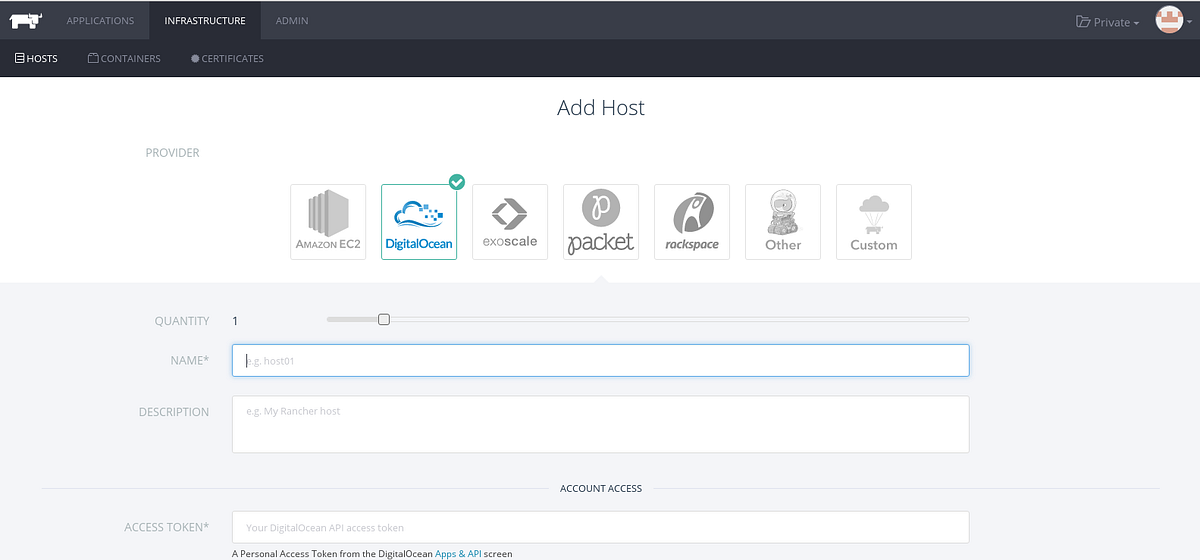Select the Other provider
Viewport: 1200px width, 560px height.
(783, 222)
